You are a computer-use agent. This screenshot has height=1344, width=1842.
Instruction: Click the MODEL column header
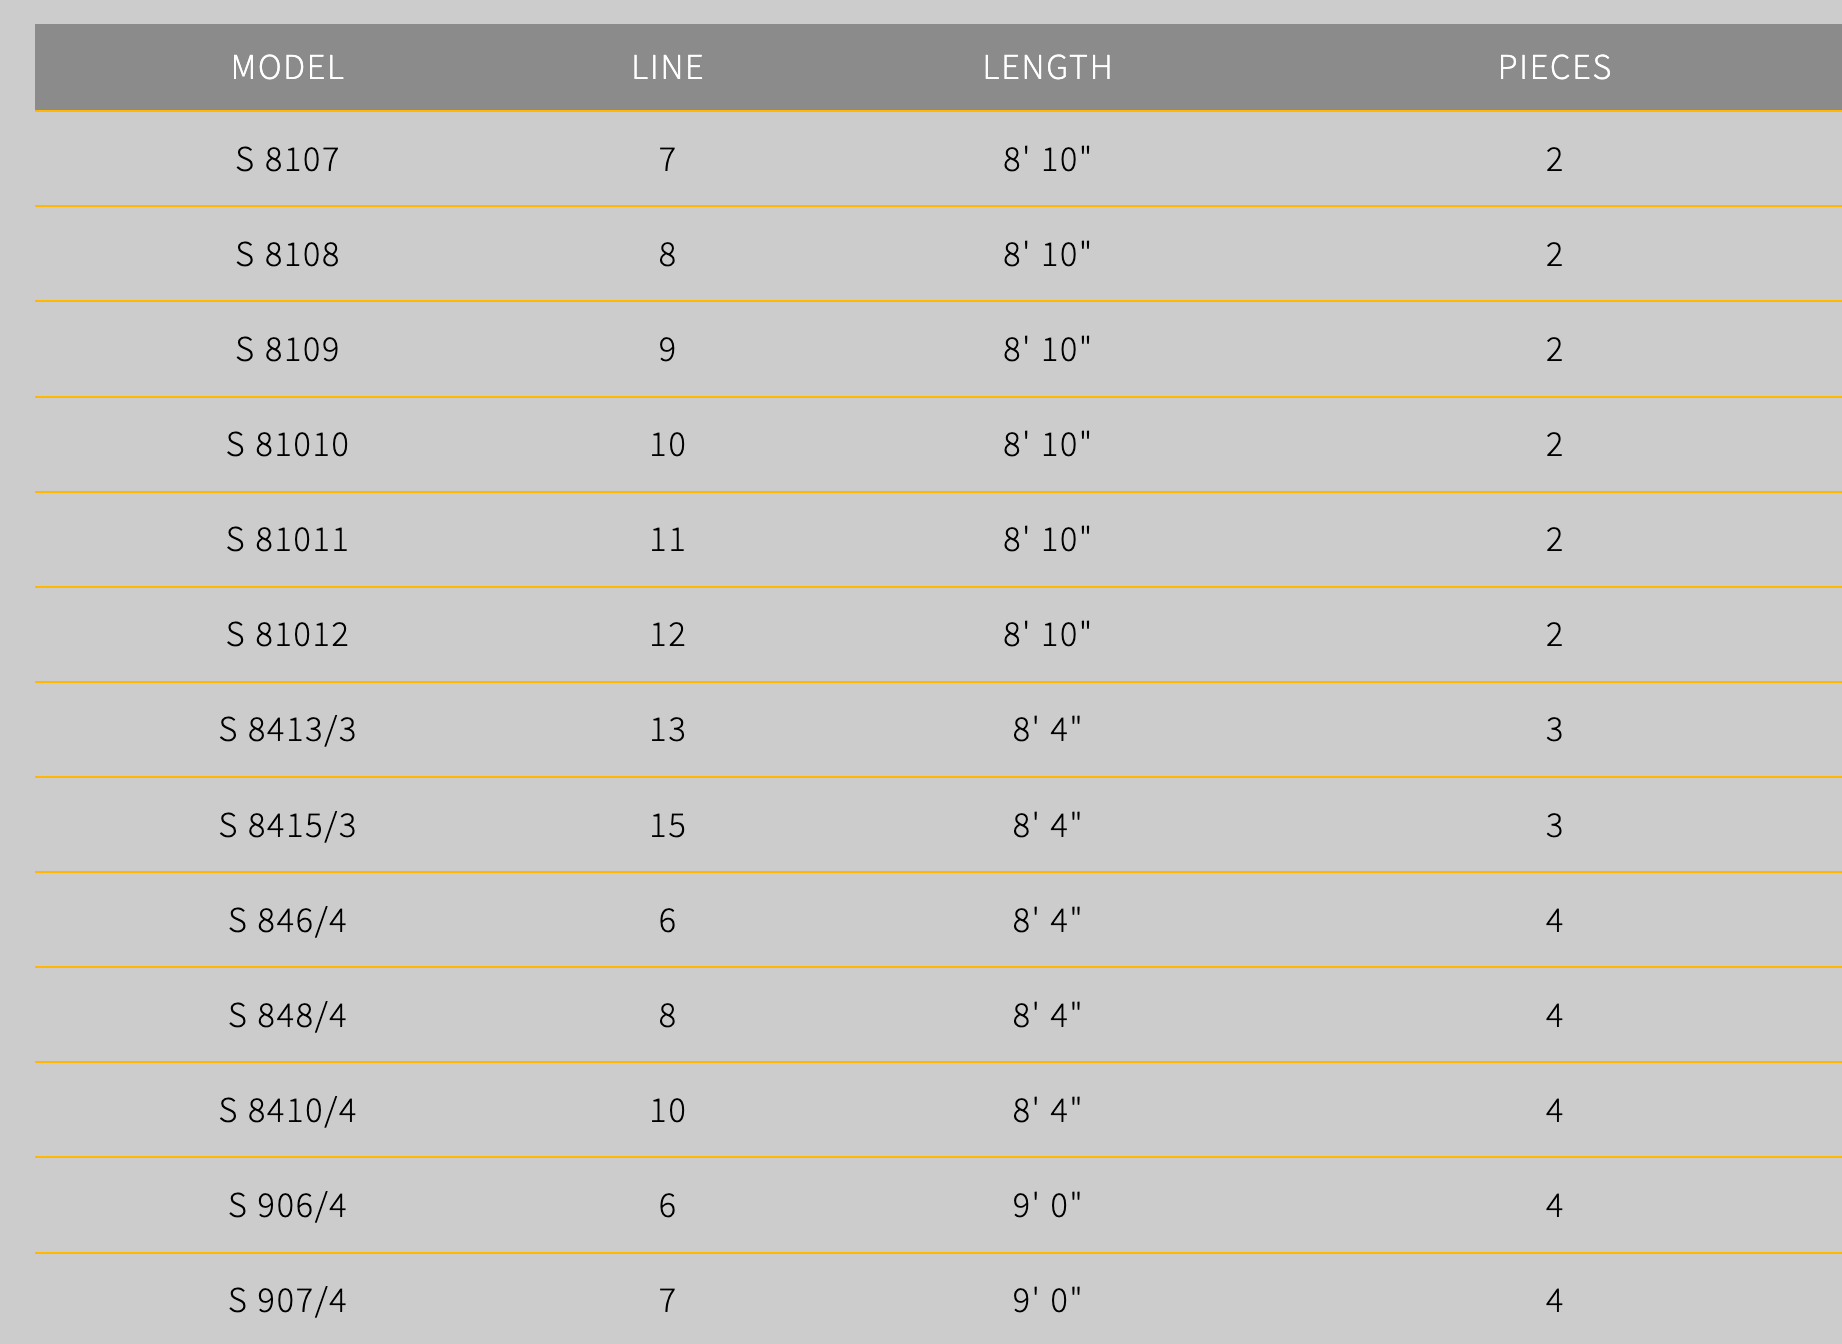(288, 67)
